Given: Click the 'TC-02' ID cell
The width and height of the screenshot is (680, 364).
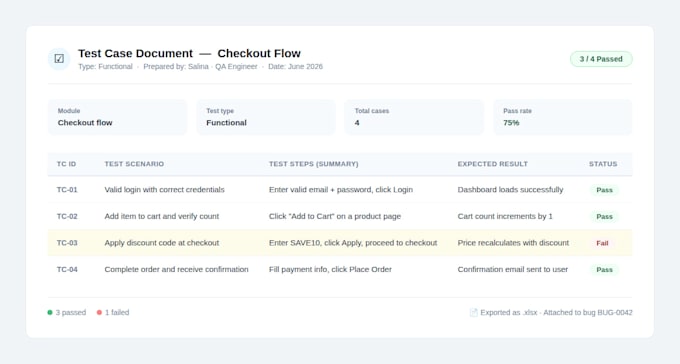Looking at the screenshot, I should pos(67,216).
